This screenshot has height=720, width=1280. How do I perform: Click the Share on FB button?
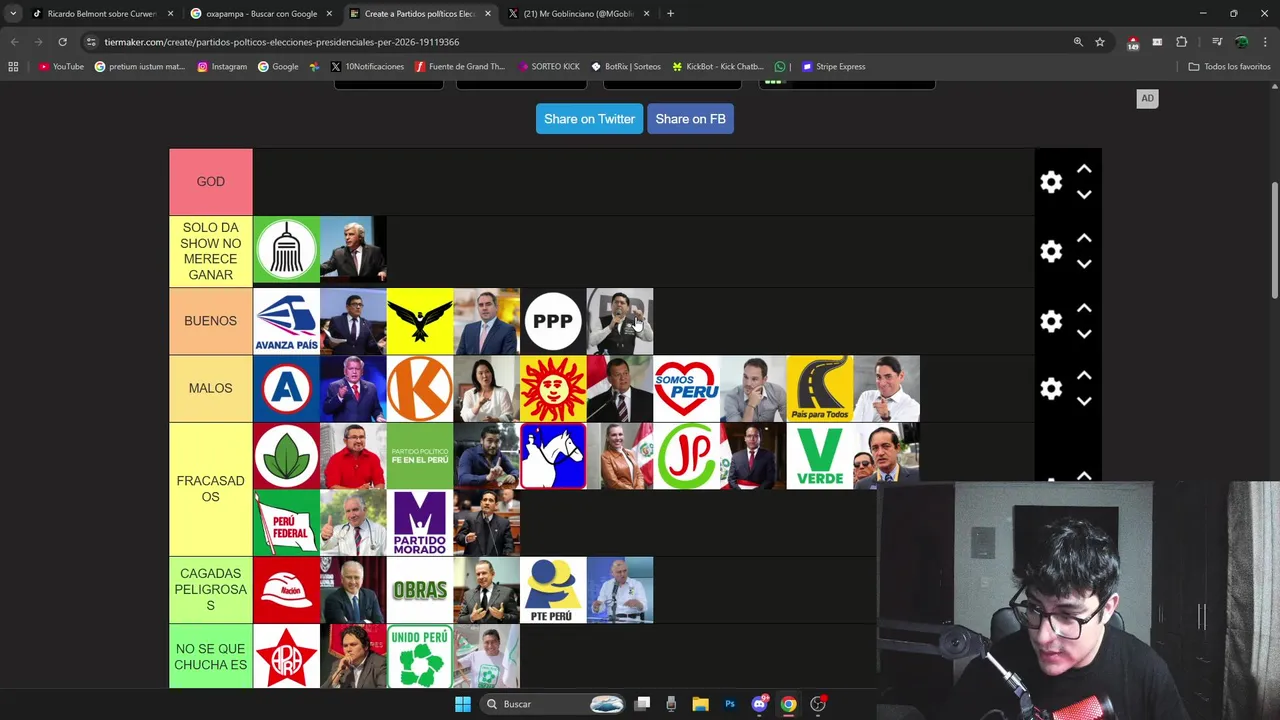tap(690, 119)
